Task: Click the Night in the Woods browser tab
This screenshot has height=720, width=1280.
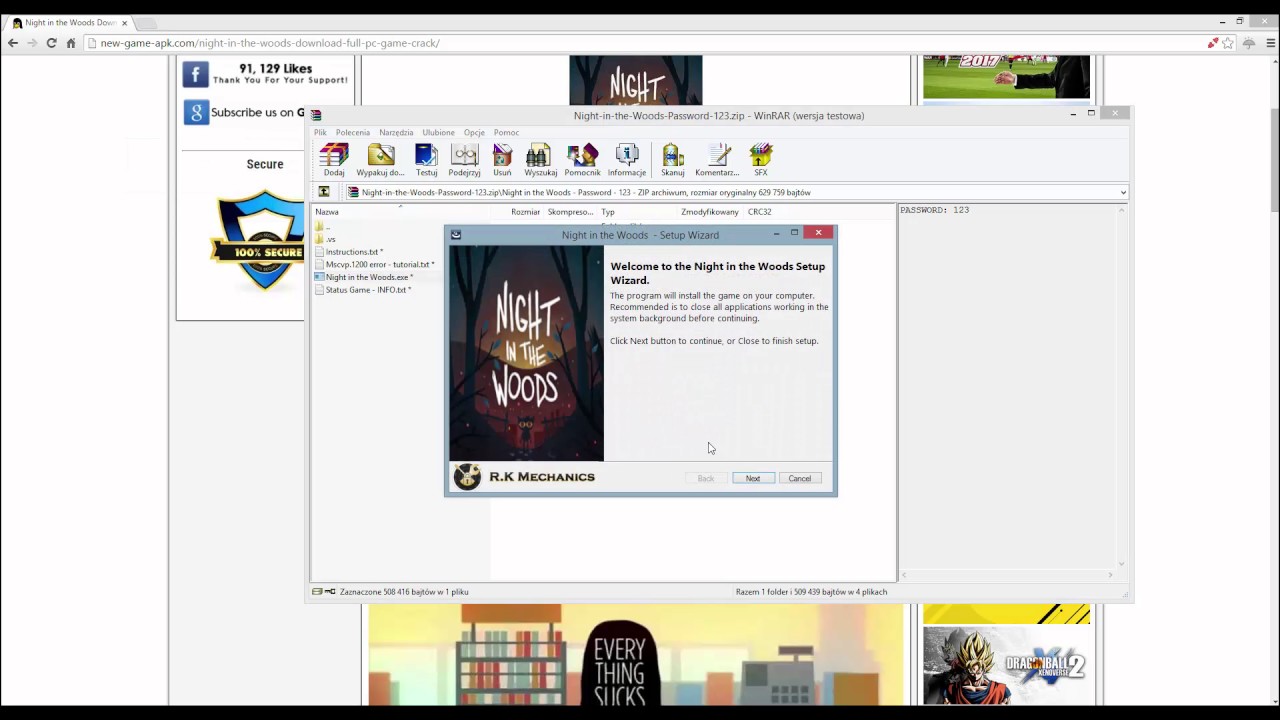Action: (x=68, y=23)
